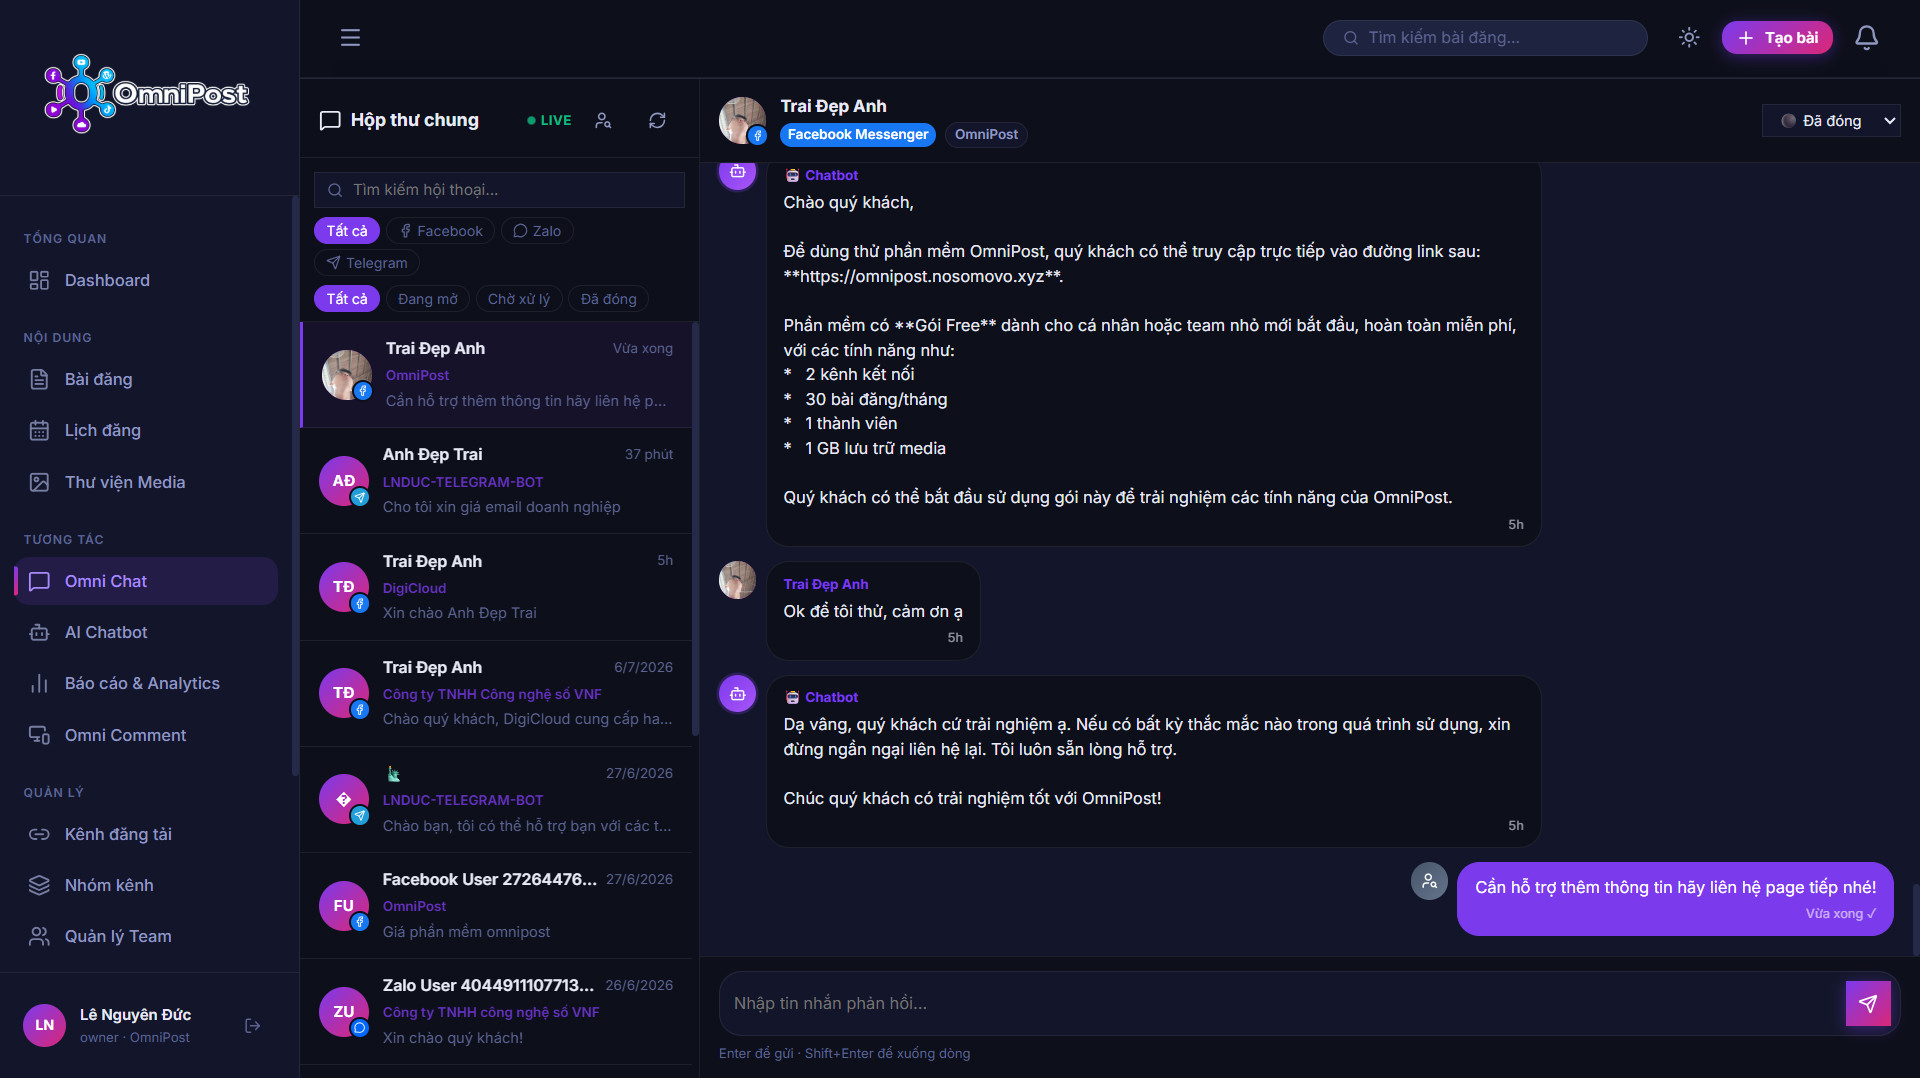
Task: Open Dashboard from the sidebar
Action: coord(146,281)
